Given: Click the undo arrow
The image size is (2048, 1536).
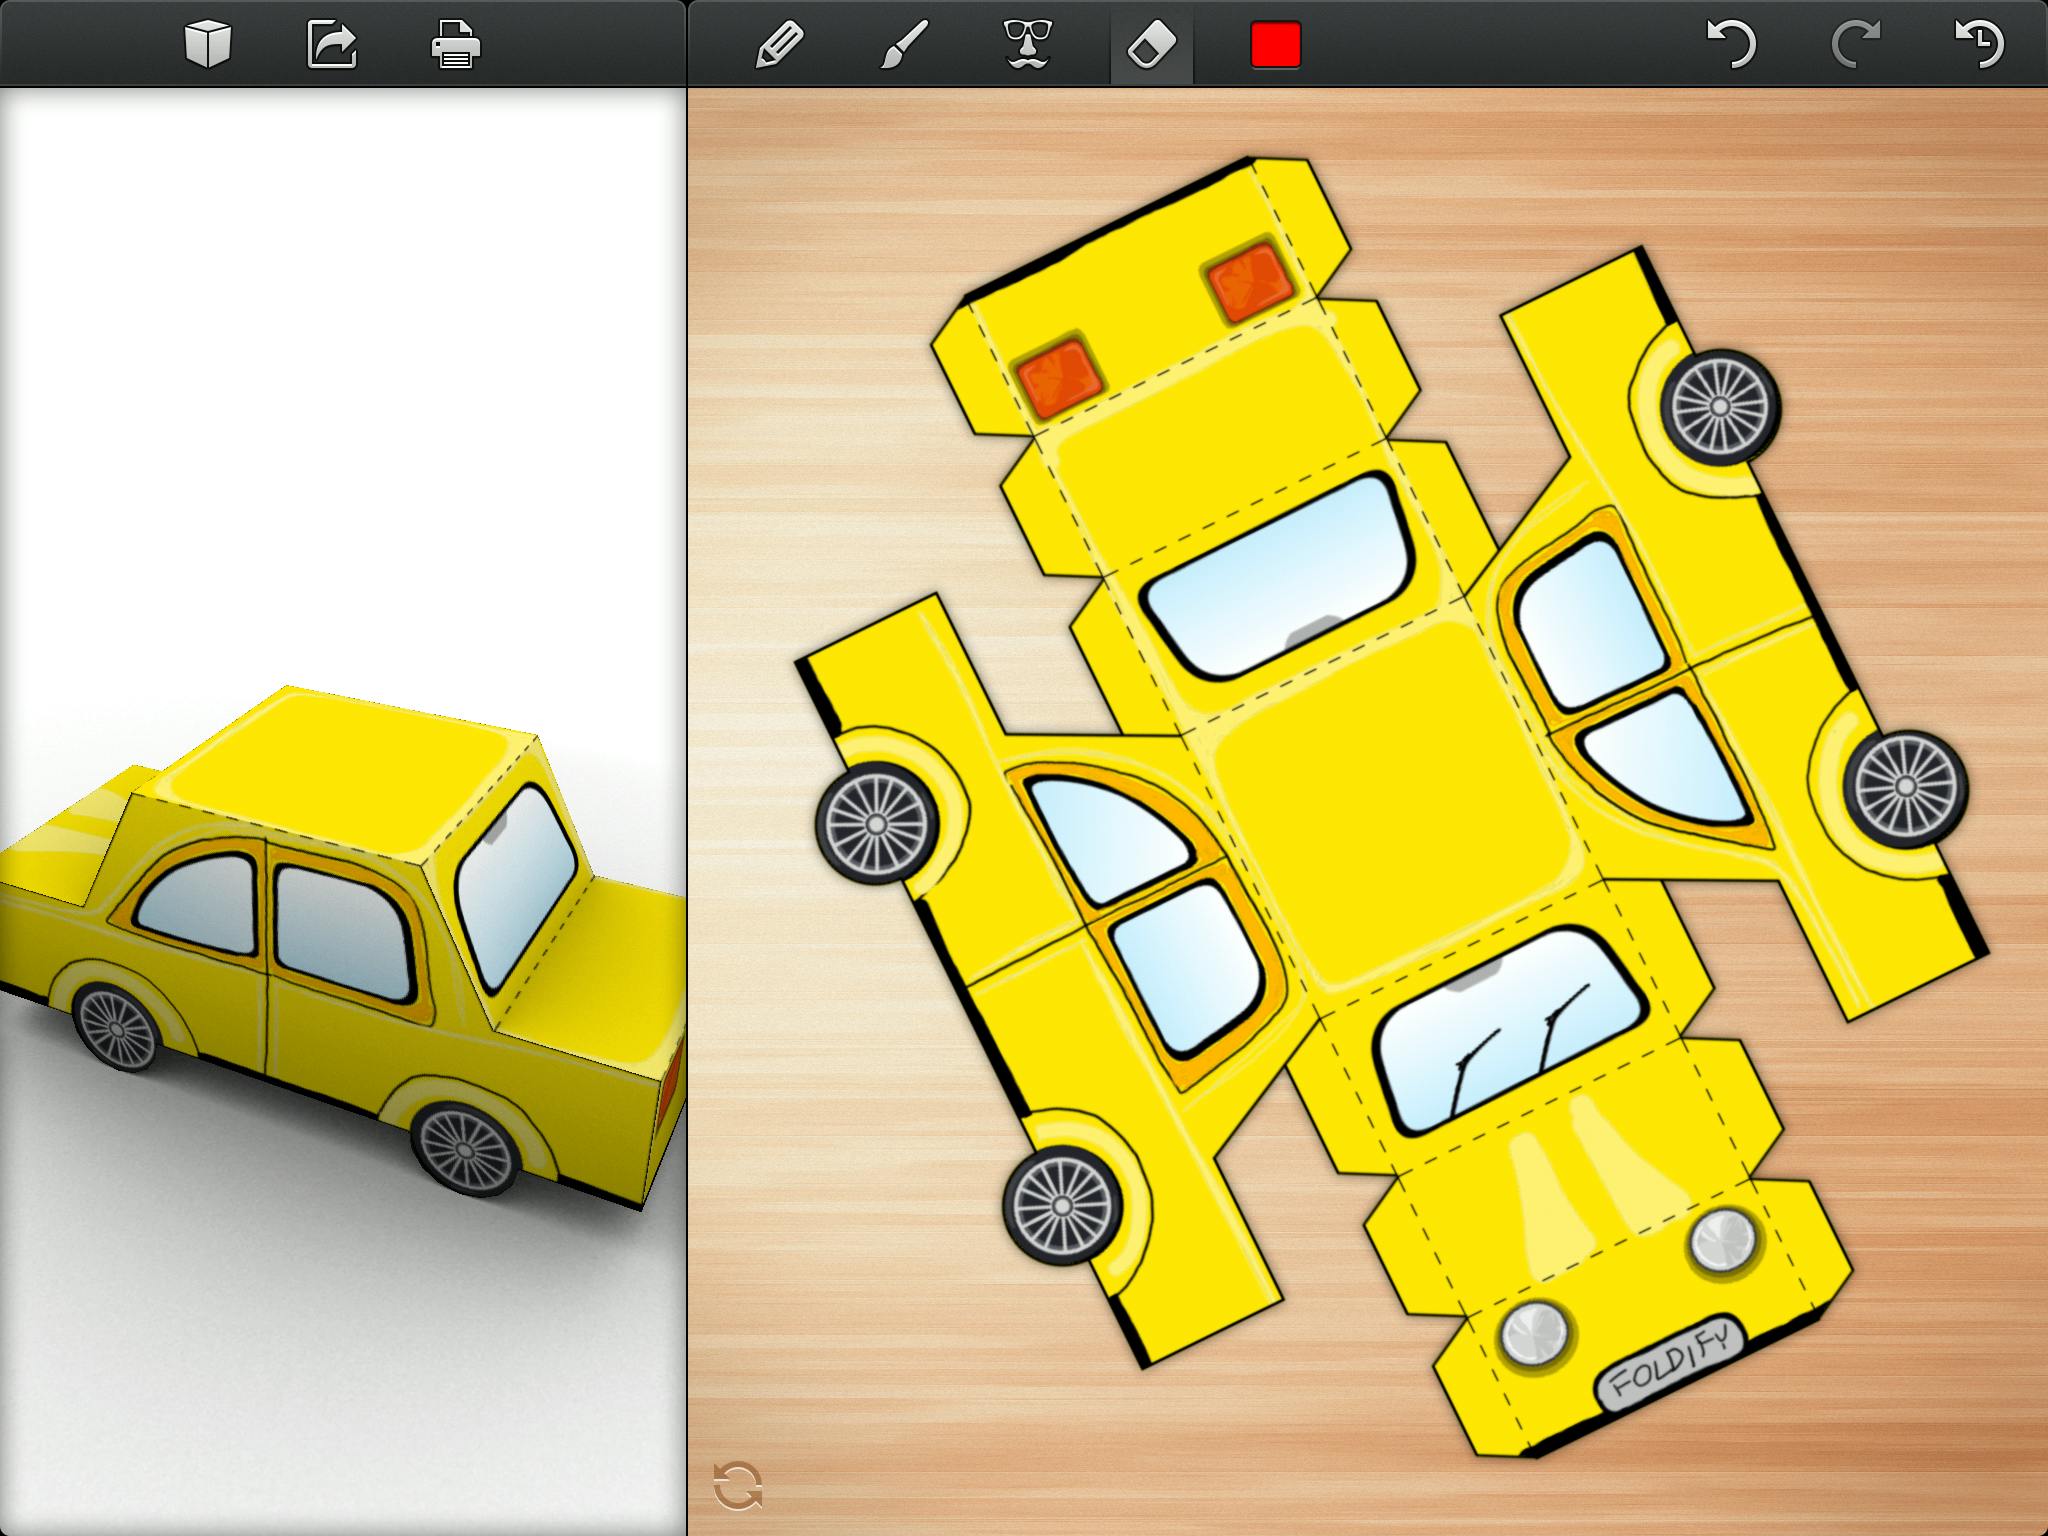Looking at the screenshot, I should pos(1731,45).
